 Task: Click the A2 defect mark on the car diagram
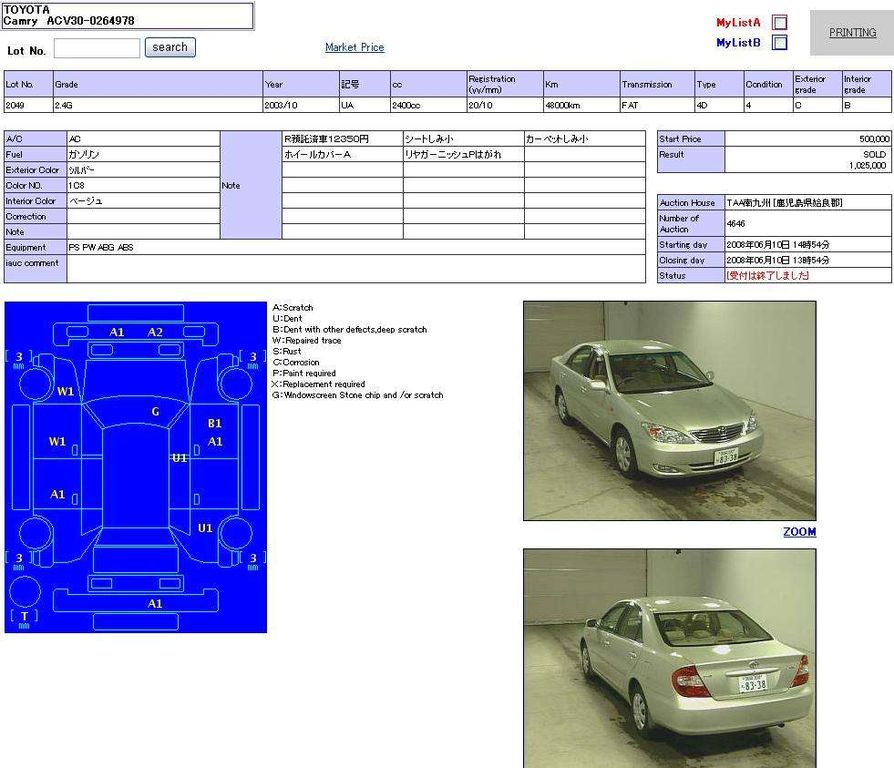[155, 332]
